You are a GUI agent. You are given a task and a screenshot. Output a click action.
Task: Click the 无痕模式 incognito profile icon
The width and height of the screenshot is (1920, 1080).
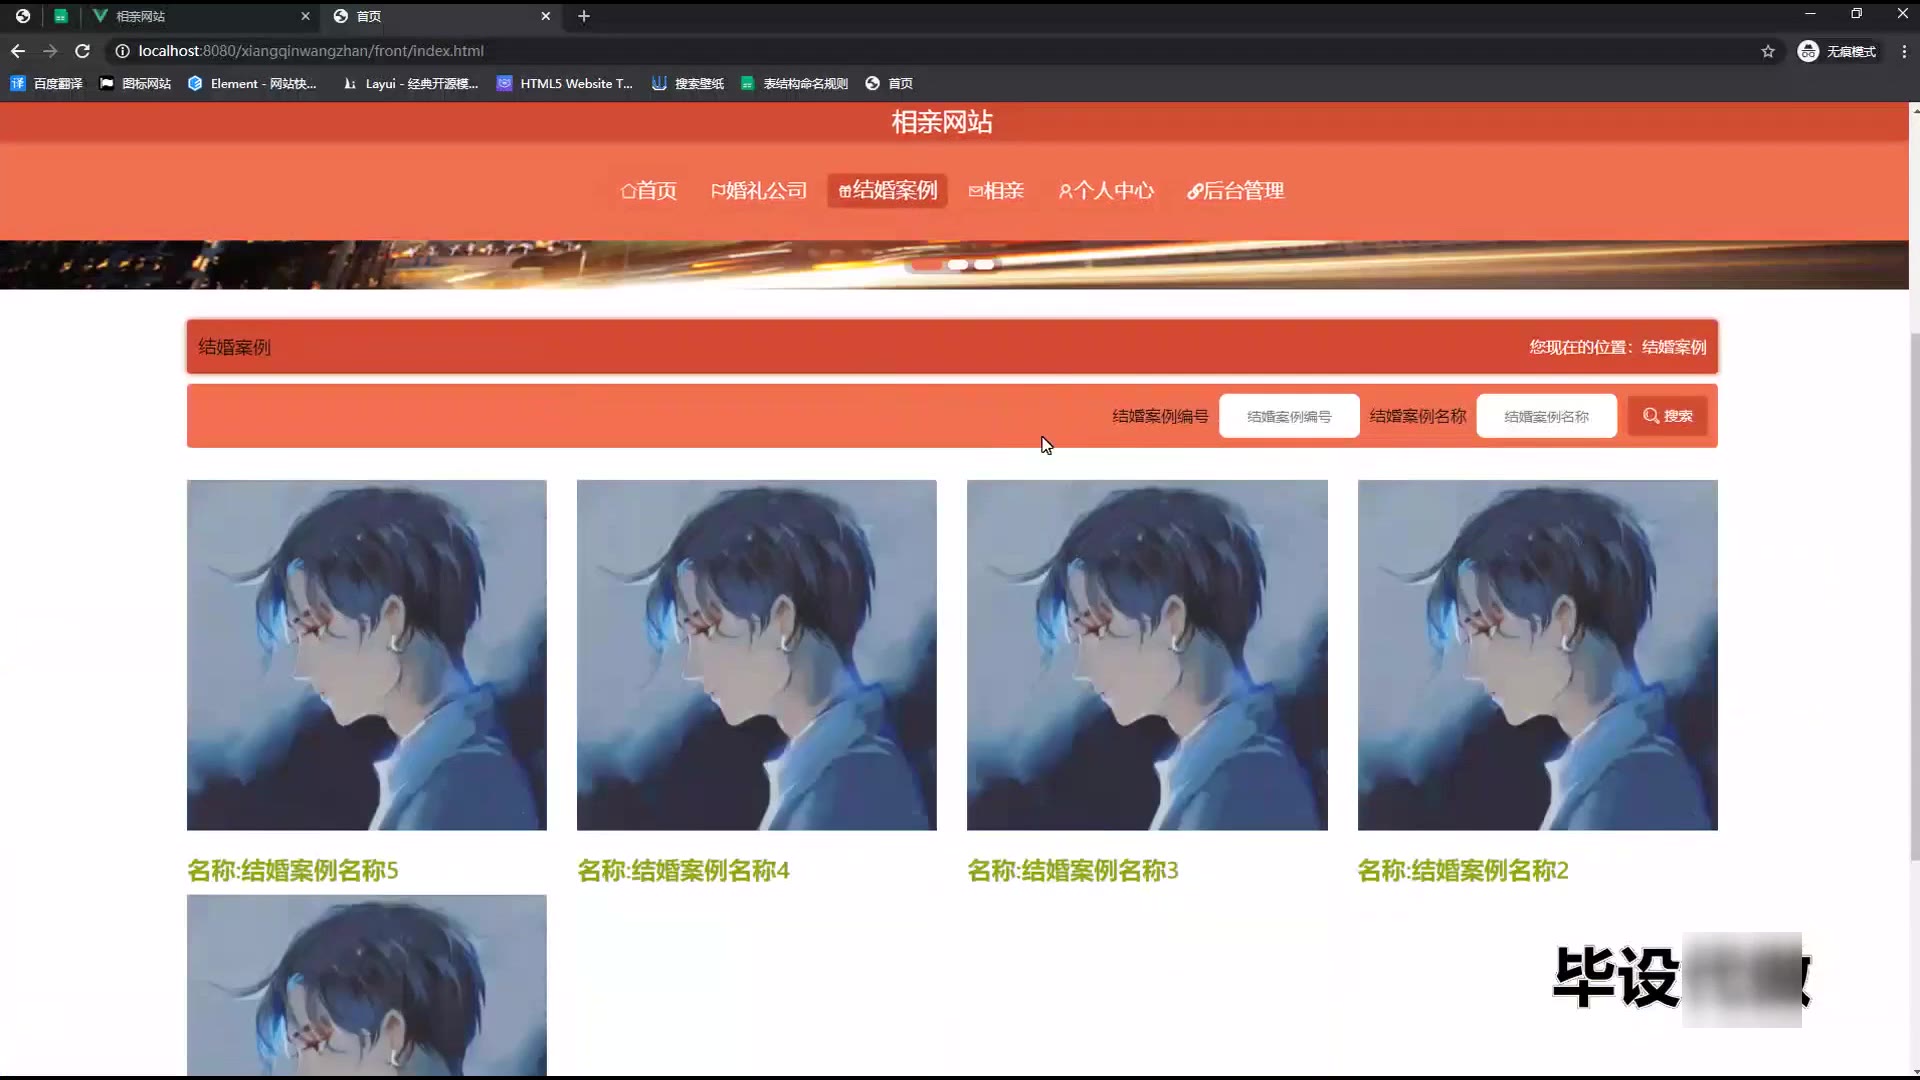tap(1808, 51)
